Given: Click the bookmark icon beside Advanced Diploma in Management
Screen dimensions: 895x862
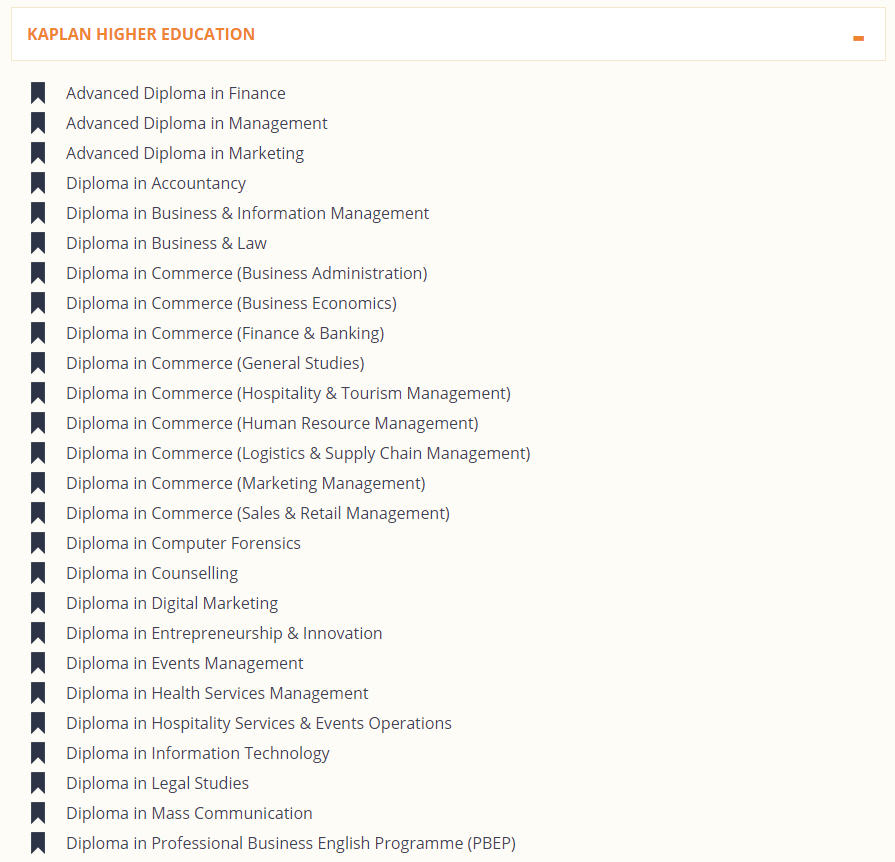Looking at the screenshot, I should 38,123.
